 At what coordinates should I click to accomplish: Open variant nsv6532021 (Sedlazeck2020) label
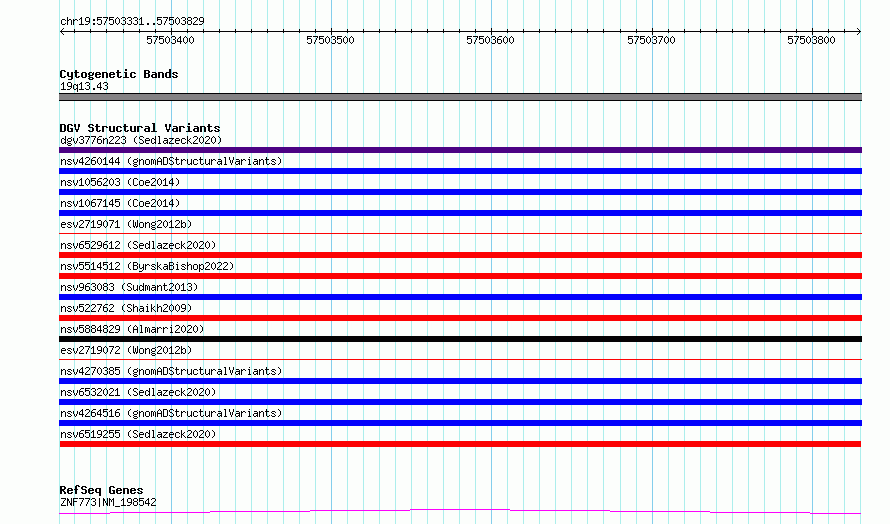point(138,392)
